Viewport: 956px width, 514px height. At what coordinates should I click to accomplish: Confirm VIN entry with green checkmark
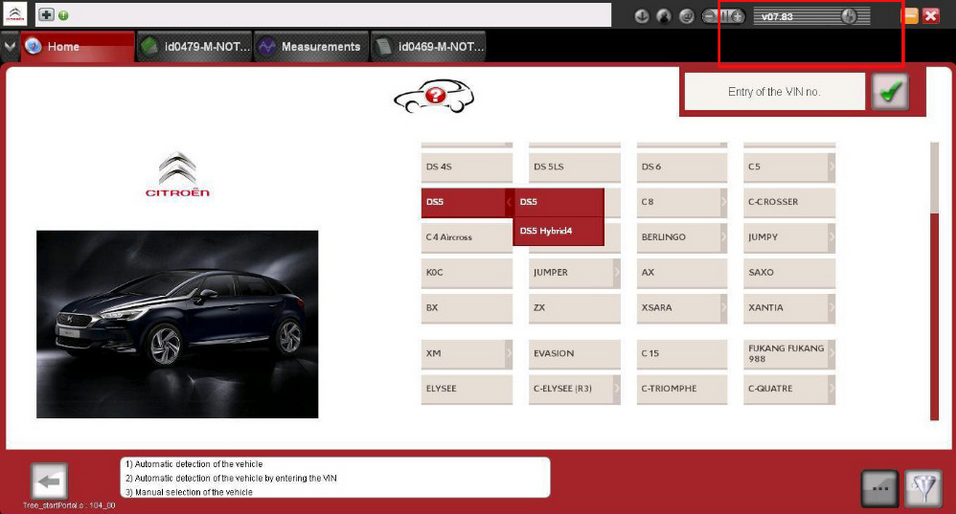click(x=890, y=91)
